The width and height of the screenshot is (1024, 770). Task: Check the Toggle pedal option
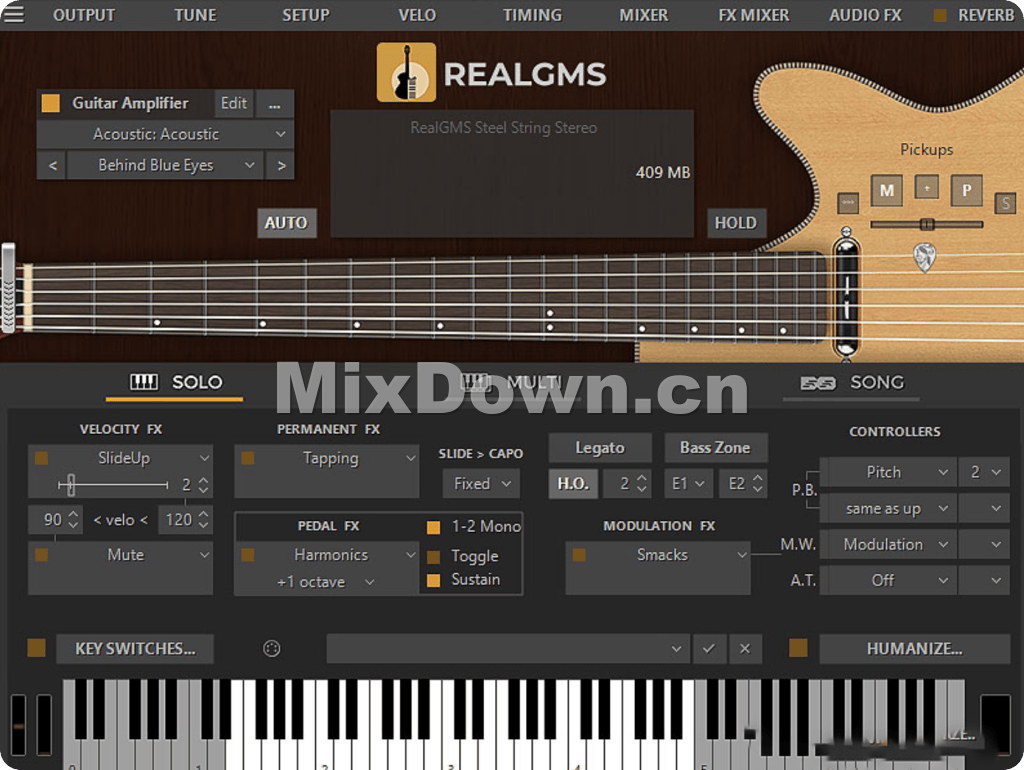pos(434,557)
